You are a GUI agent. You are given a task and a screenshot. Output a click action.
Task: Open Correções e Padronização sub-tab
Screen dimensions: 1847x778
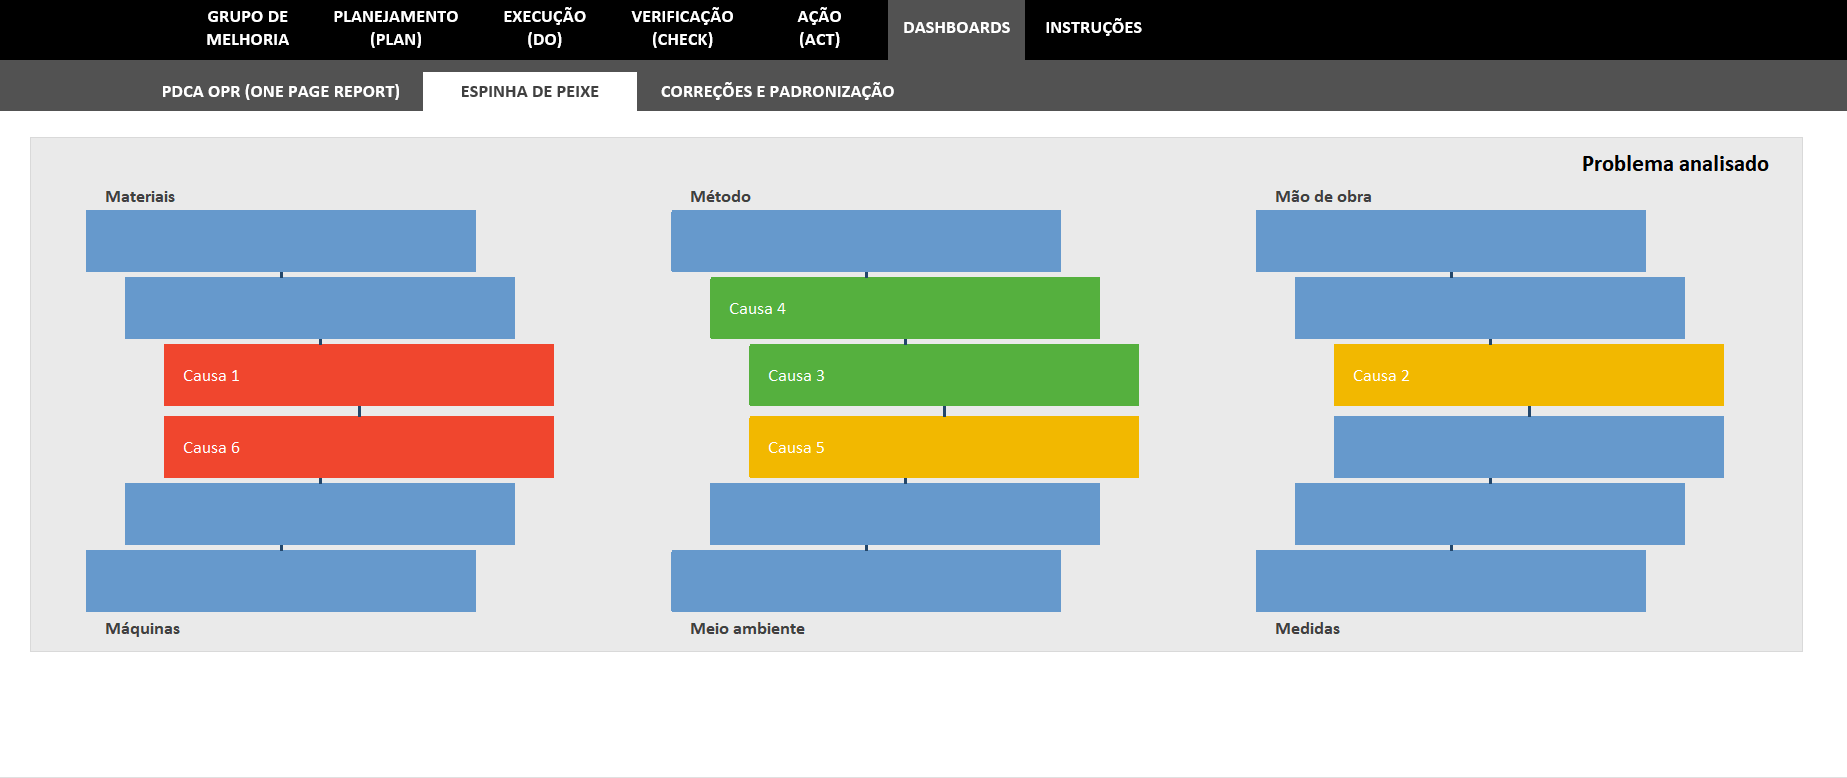tap(777, 91)
